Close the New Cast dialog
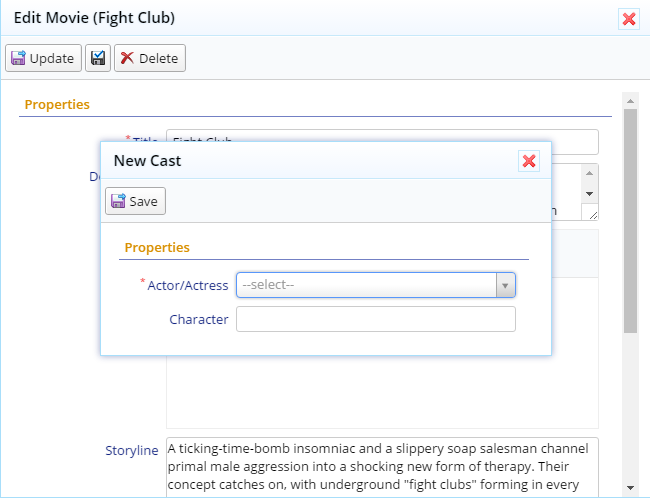This screenshot has width=650, height=498. click(x=529, y=161)
